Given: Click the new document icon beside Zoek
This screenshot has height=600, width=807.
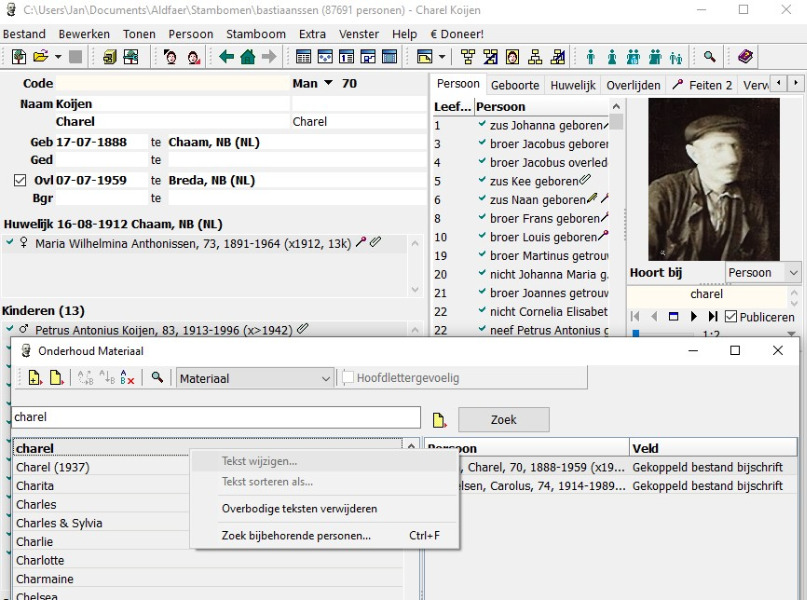Looking at the screenshot, I should [438, 420].
